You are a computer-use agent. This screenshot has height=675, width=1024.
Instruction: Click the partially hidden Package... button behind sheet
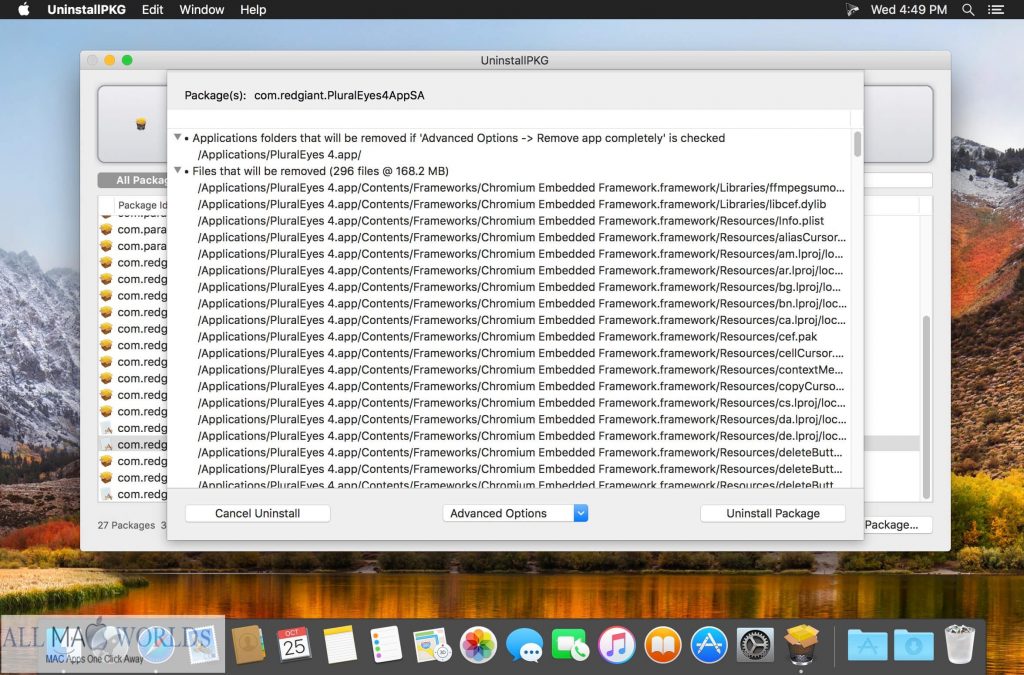897,524
